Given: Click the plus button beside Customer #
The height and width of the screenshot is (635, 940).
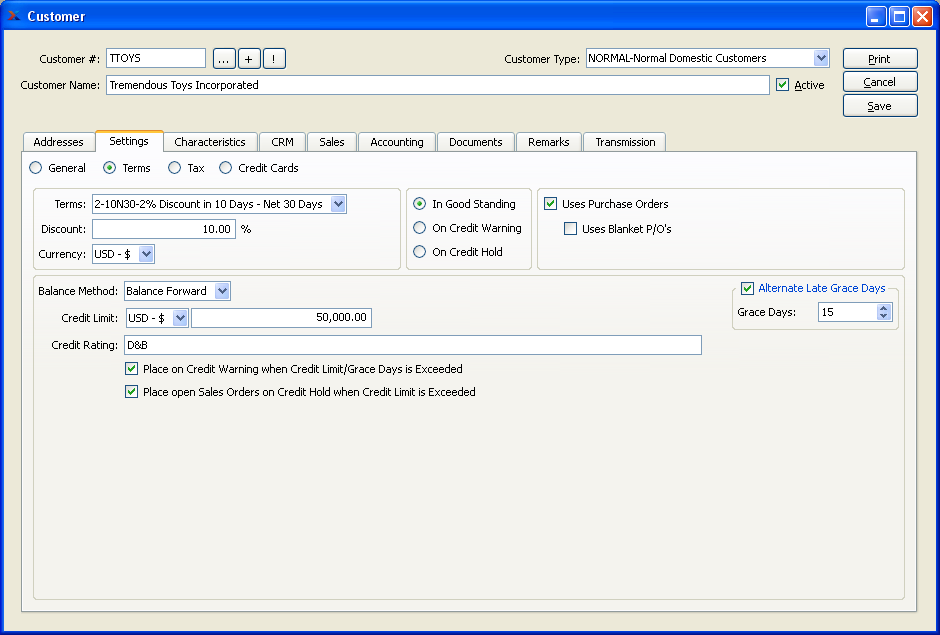Looking at the screenshot, I should pyautogui.click(x=249, y=59).
